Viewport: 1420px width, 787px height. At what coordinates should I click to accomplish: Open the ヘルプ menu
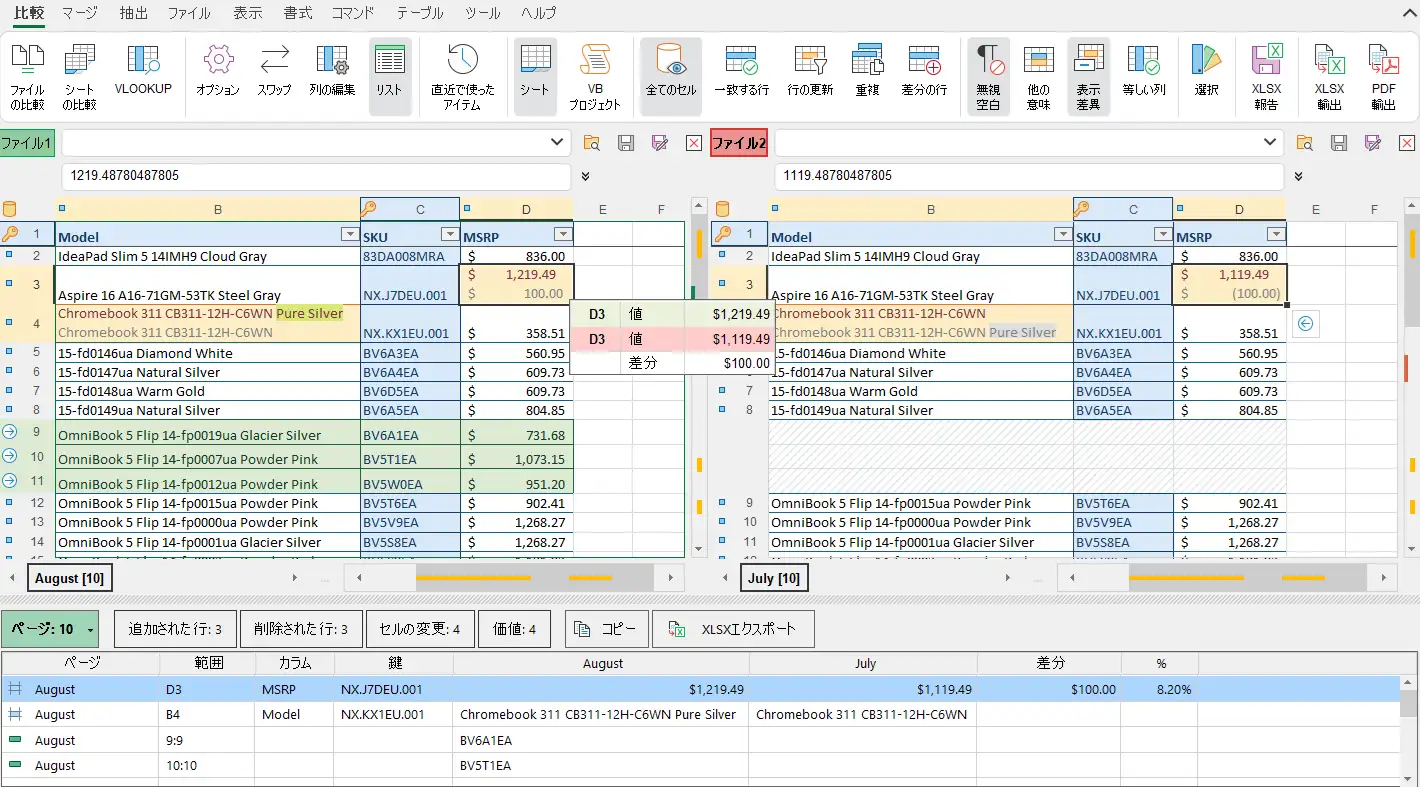coord(539,14)
